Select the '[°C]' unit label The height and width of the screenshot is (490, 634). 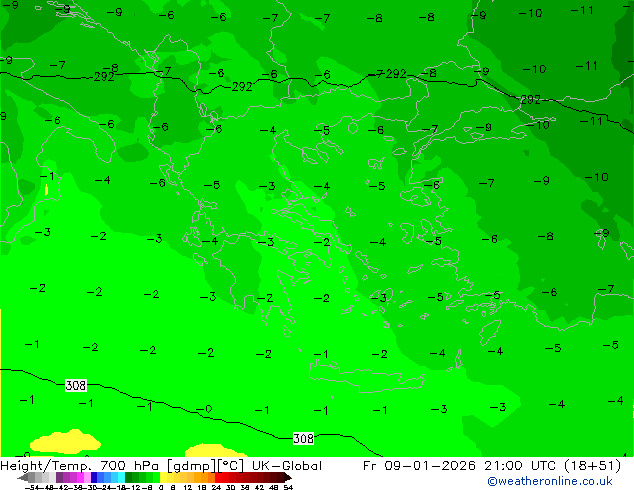coord(231,466)
